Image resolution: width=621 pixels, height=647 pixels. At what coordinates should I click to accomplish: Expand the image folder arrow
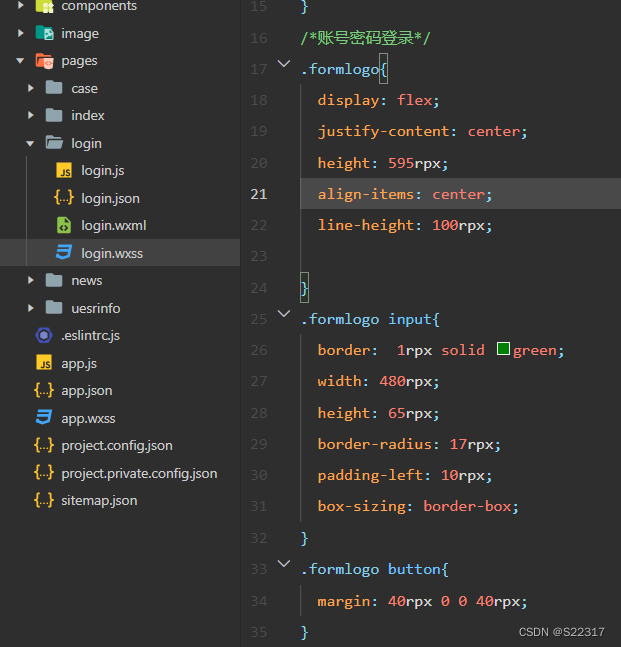coord(21,33)
